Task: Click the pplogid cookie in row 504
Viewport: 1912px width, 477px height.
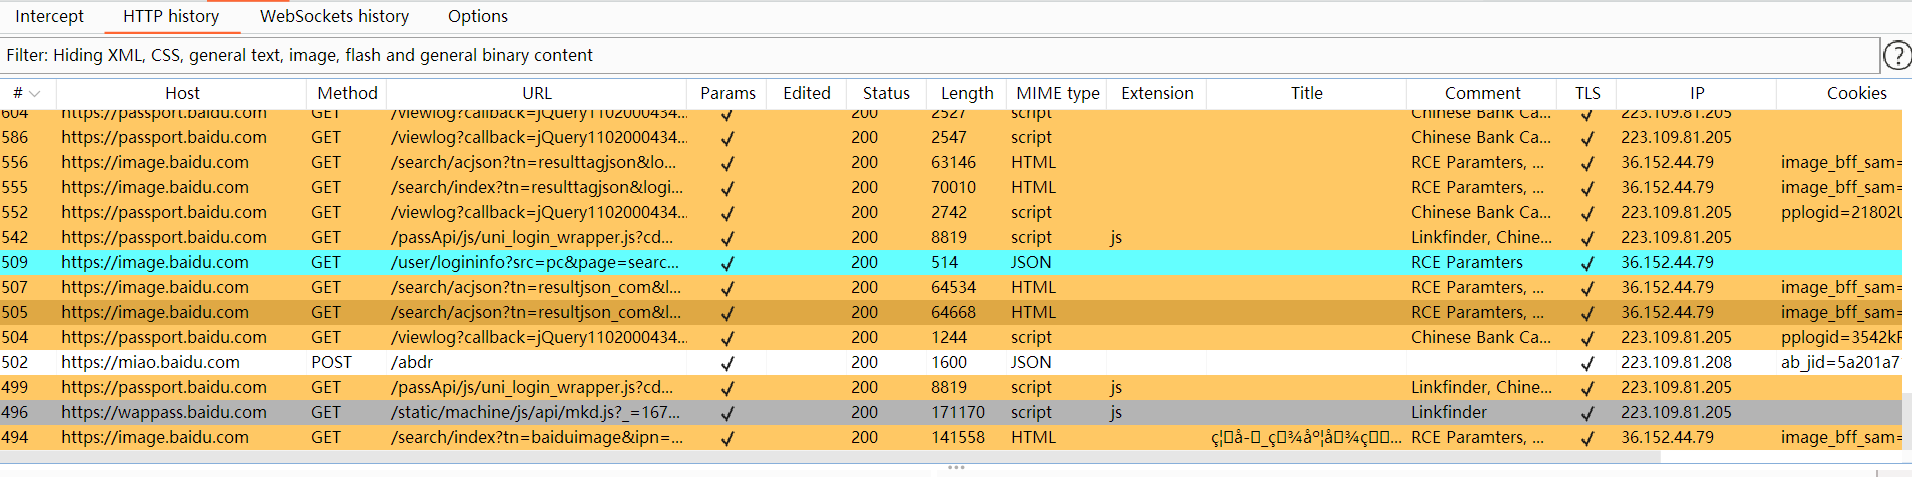Action: coord(1840,337)
